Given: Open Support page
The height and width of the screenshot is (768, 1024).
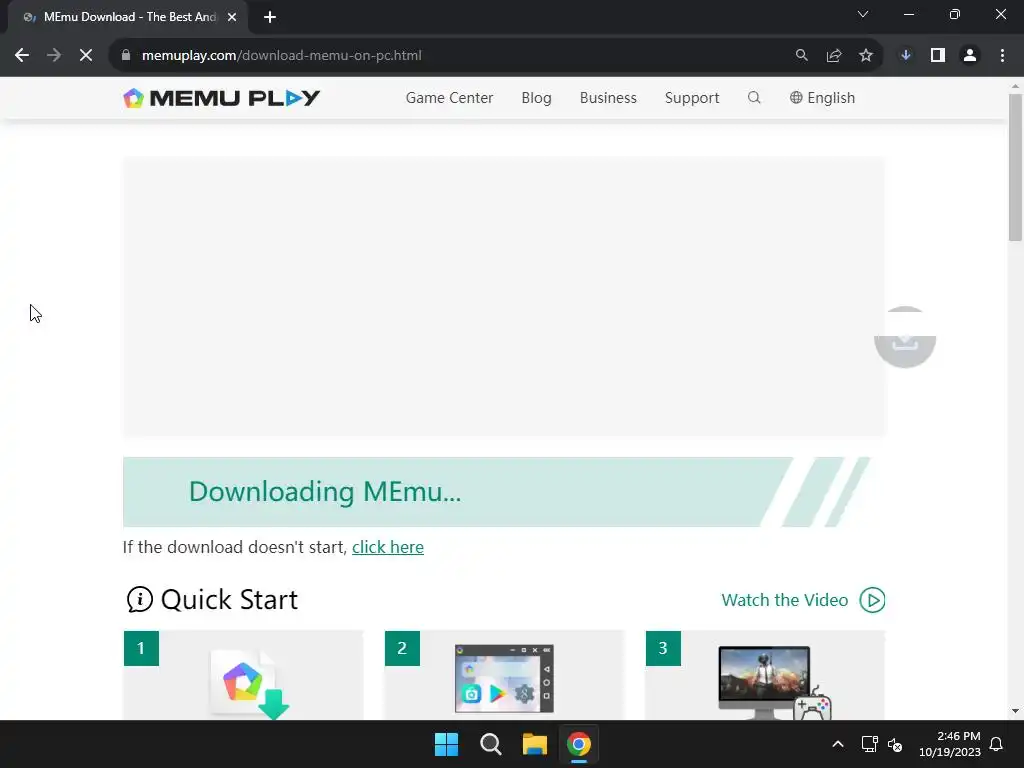Looking at the screenshot, I should click(692, 98).
